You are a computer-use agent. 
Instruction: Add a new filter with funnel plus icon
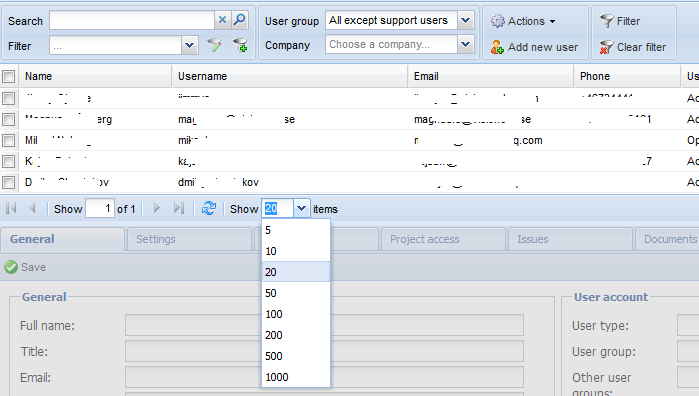coord(240,45)
